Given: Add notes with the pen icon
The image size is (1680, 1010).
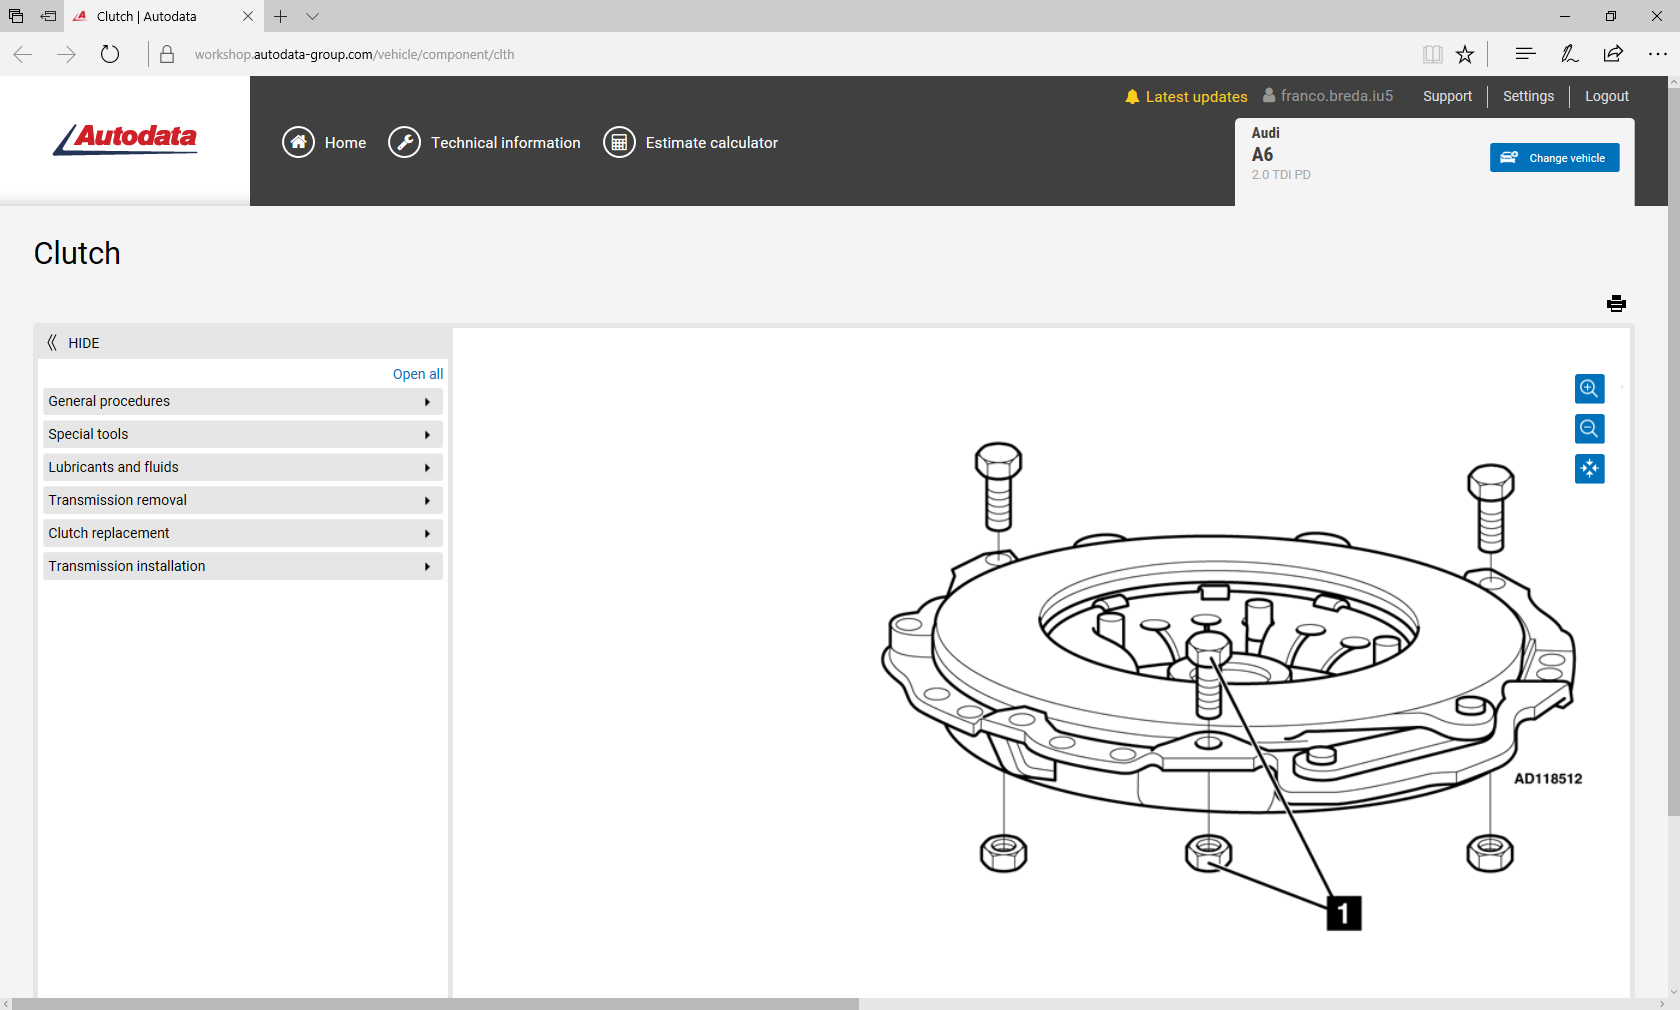Looking at the screenshot, I should point(1569,54).
